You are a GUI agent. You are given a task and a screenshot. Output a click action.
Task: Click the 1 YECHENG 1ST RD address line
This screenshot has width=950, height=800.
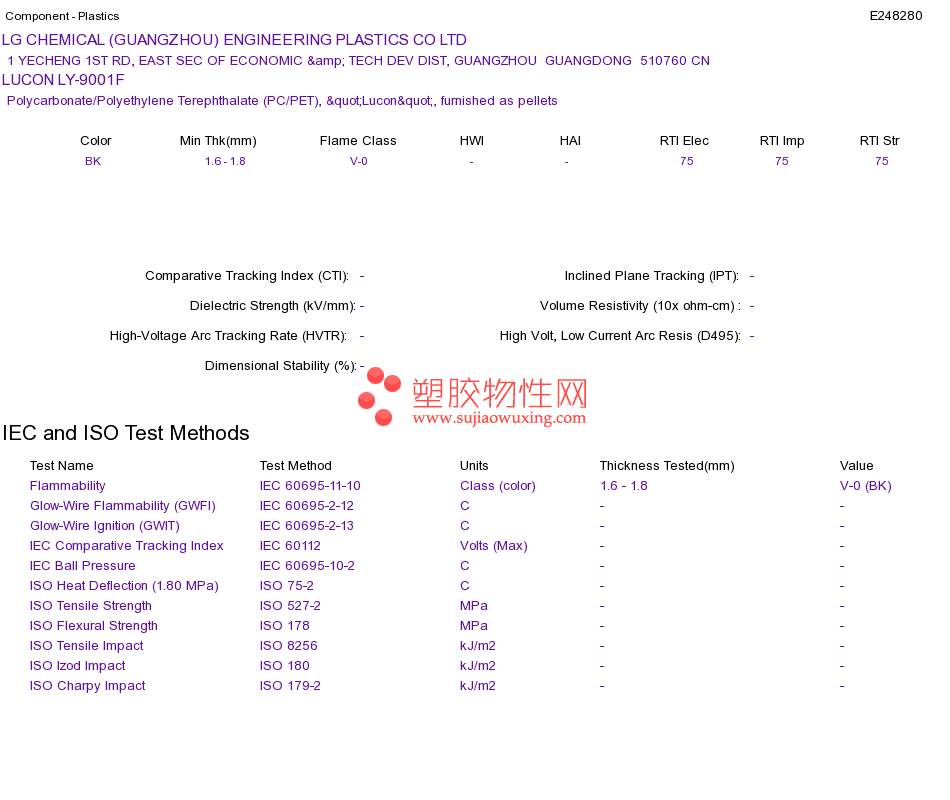tap(358, 61)
